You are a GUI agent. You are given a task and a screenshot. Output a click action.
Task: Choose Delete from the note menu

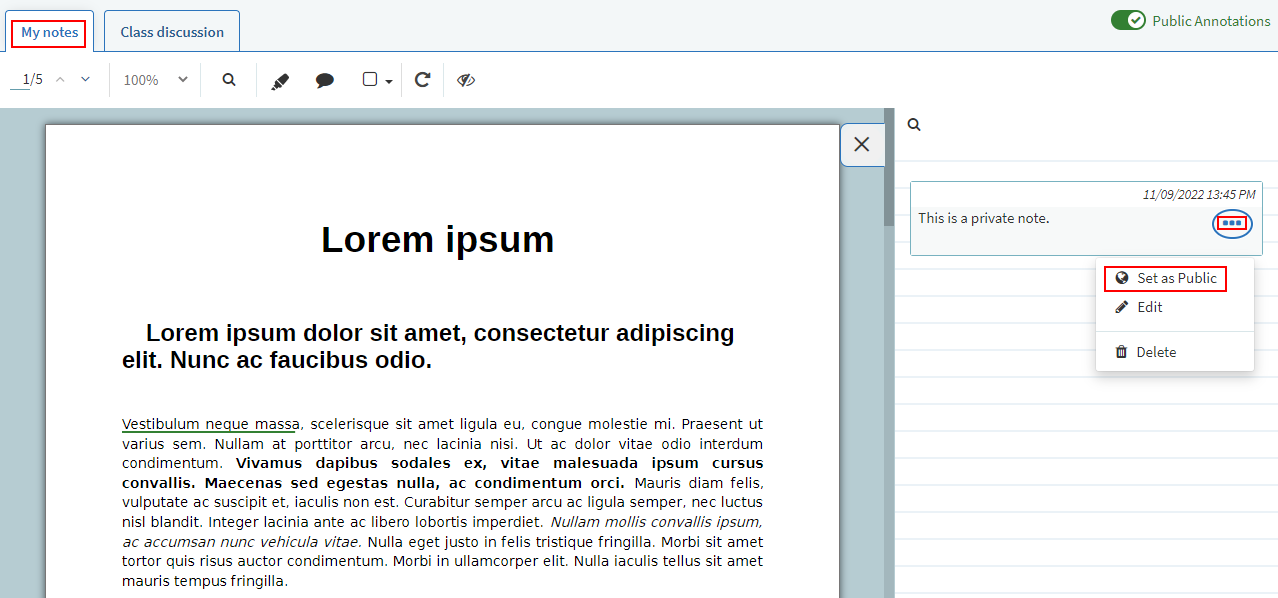1155,352
